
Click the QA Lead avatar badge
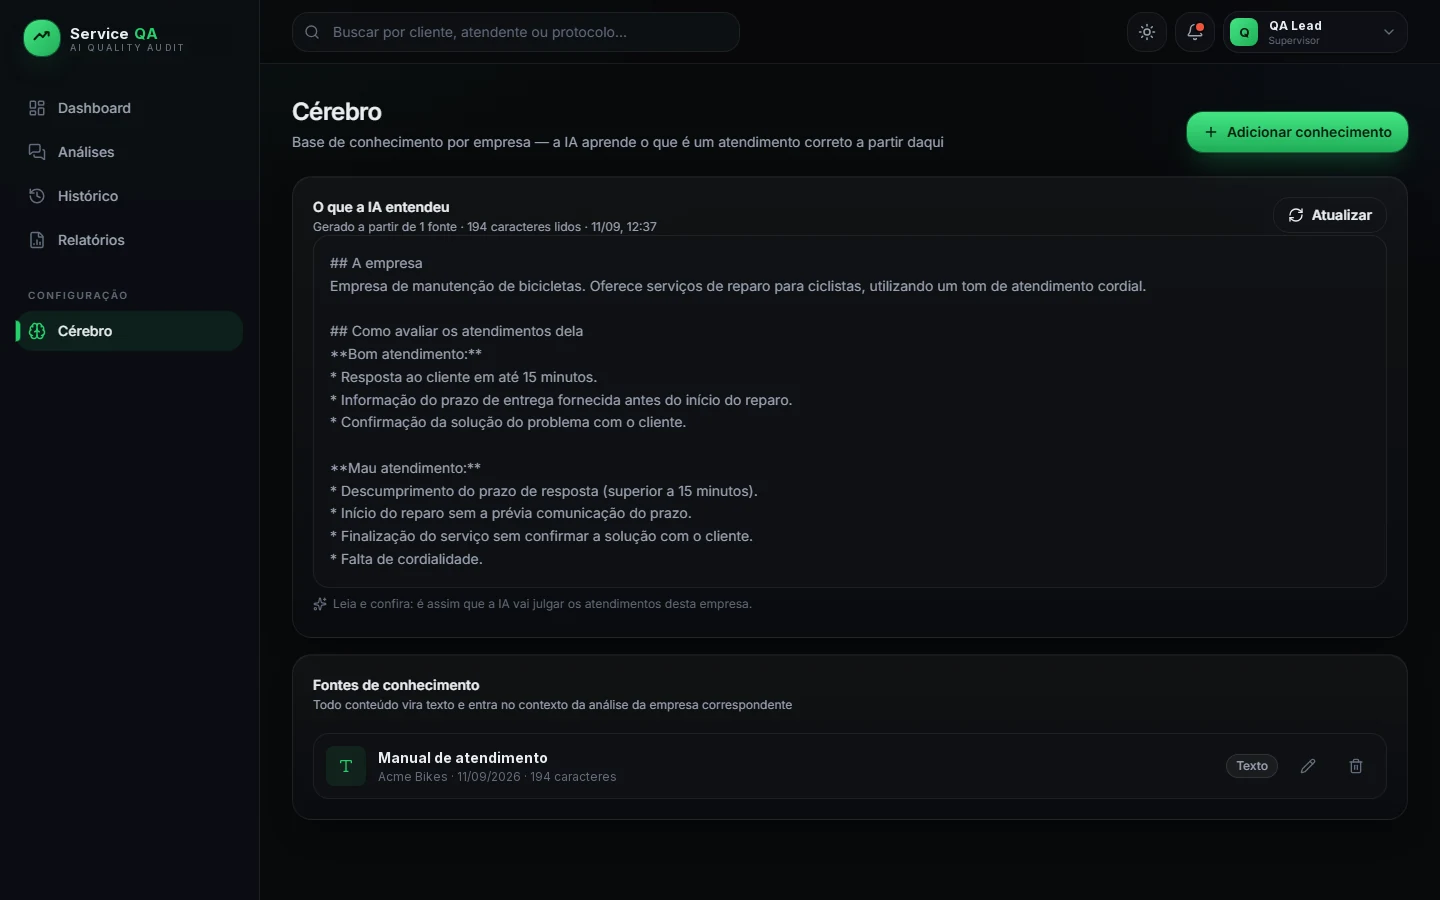tap(1244, 32)
